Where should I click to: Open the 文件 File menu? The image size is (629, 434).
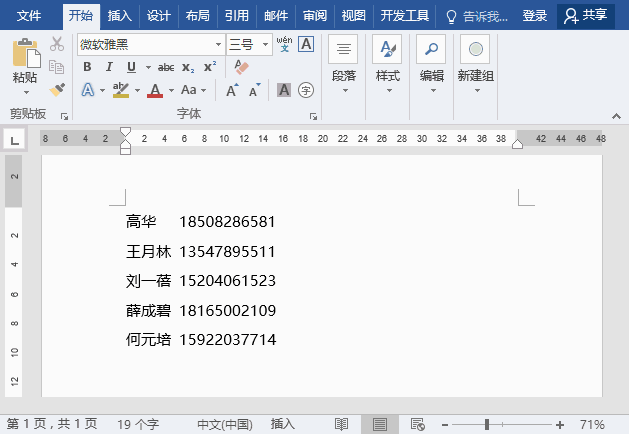29,16
